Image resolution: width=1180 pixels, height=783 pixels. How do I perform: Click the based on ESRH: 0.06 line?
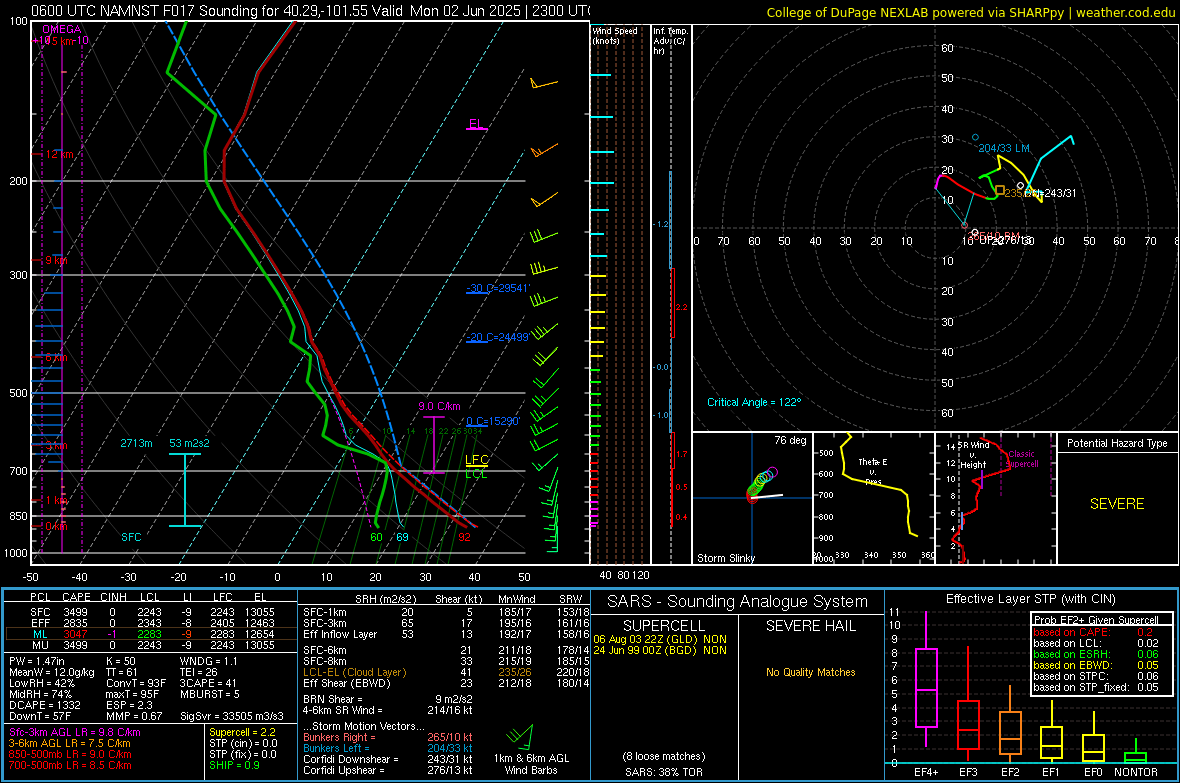pos(1095,654)
